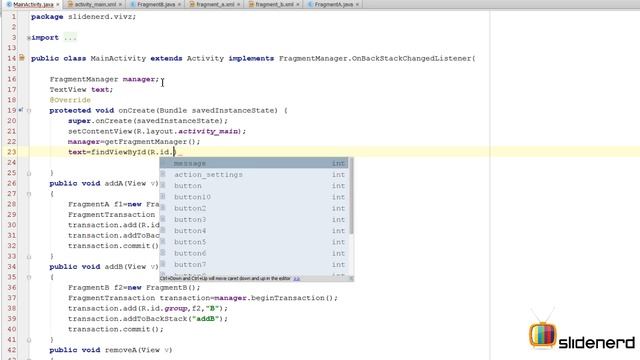The height and width of the screenshot is (360, 640).
Task: Click 'setContentView(R.layout.activity_main);' line
Action: [x=157, y=131]
